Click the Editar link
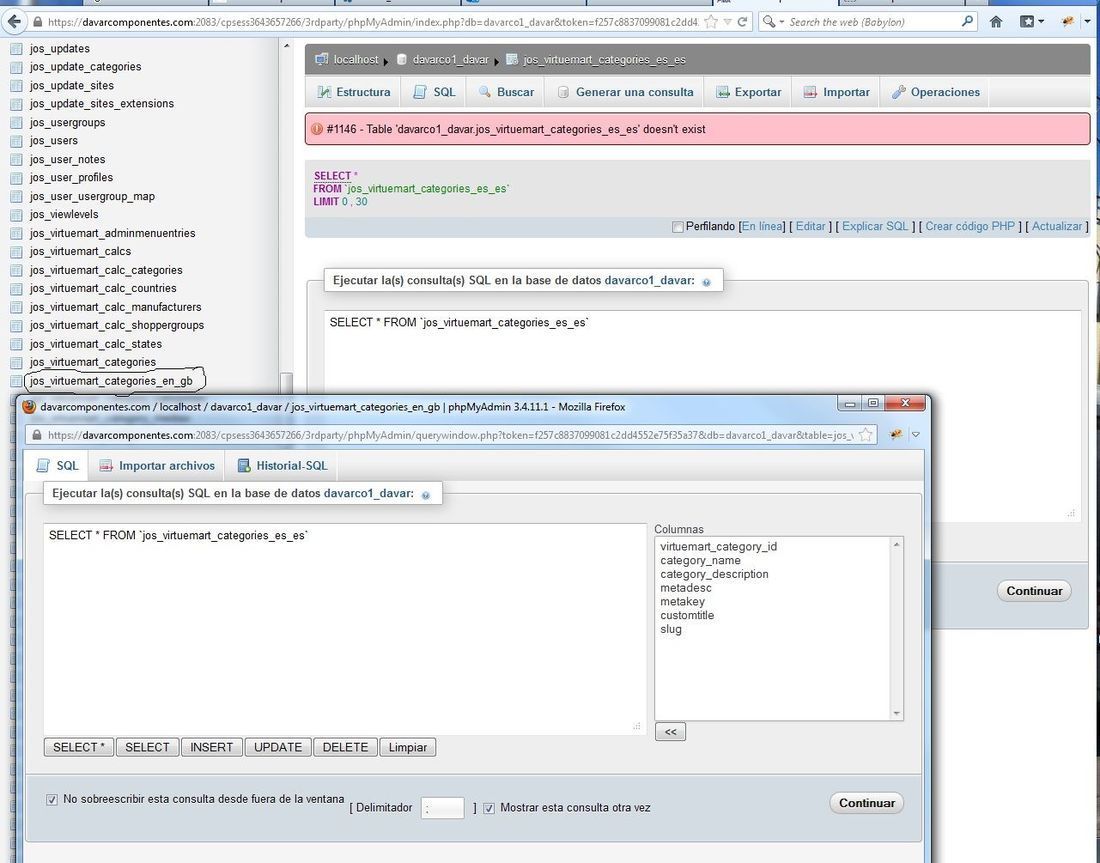Viewport: 1100px width, 863px height. tap(810, 226)
